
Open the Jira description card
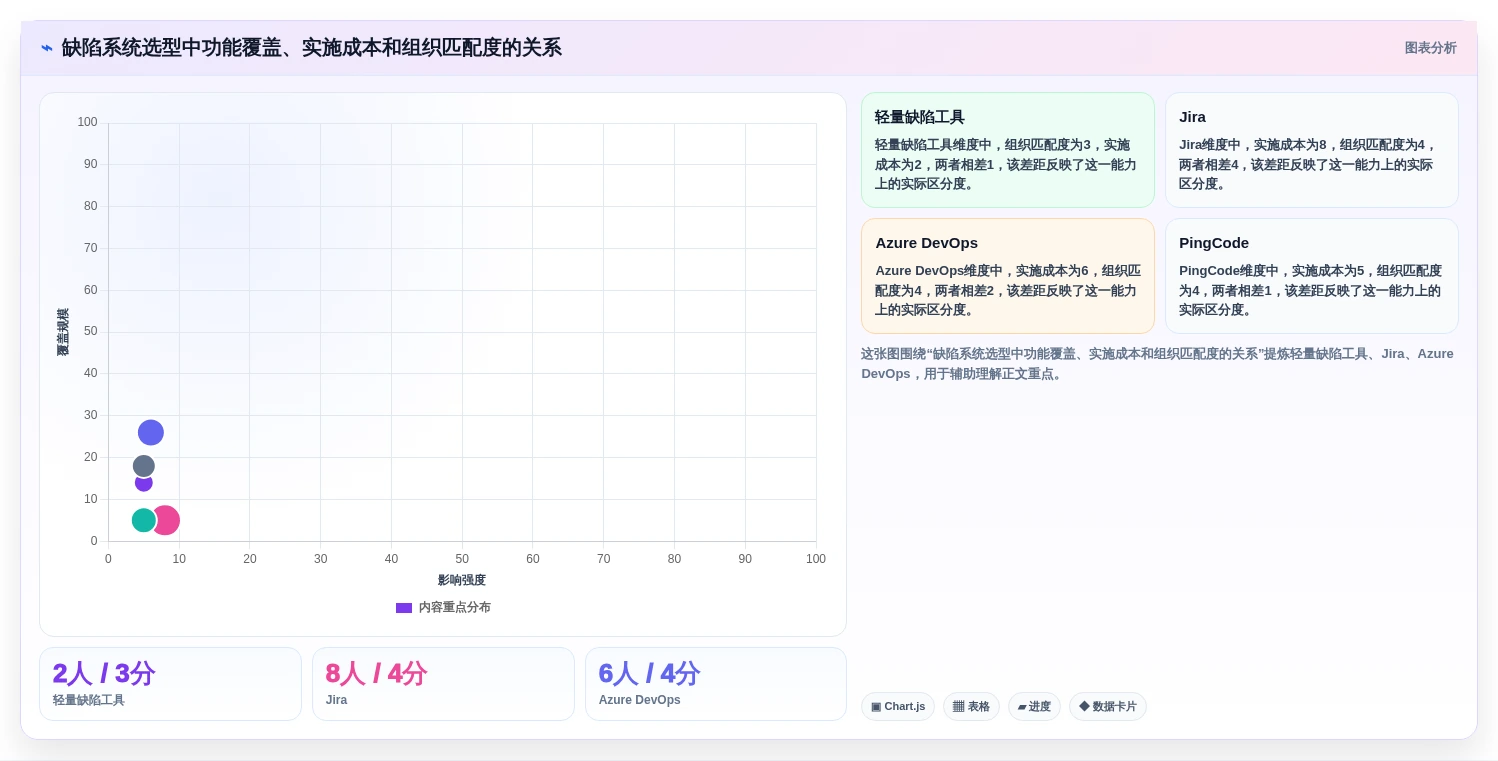pos(1312,150)
